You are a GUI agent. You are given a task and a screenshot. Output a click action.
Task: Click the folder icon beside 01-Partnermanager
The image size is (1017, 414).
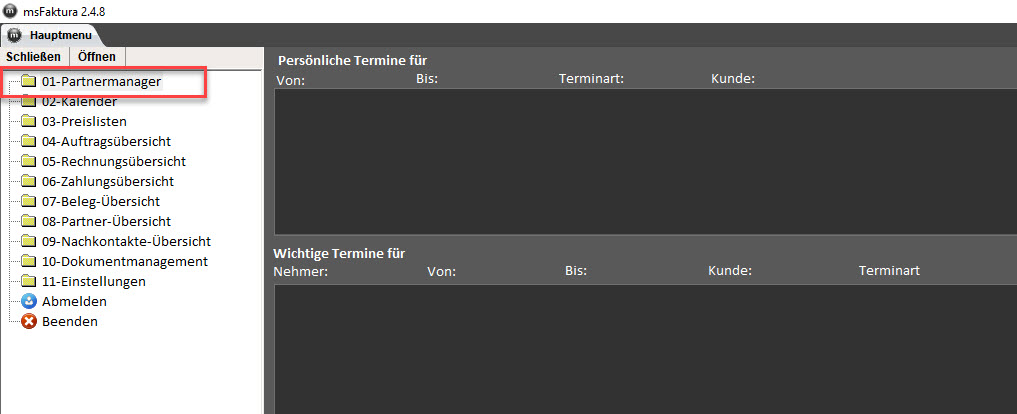[29, 82]
